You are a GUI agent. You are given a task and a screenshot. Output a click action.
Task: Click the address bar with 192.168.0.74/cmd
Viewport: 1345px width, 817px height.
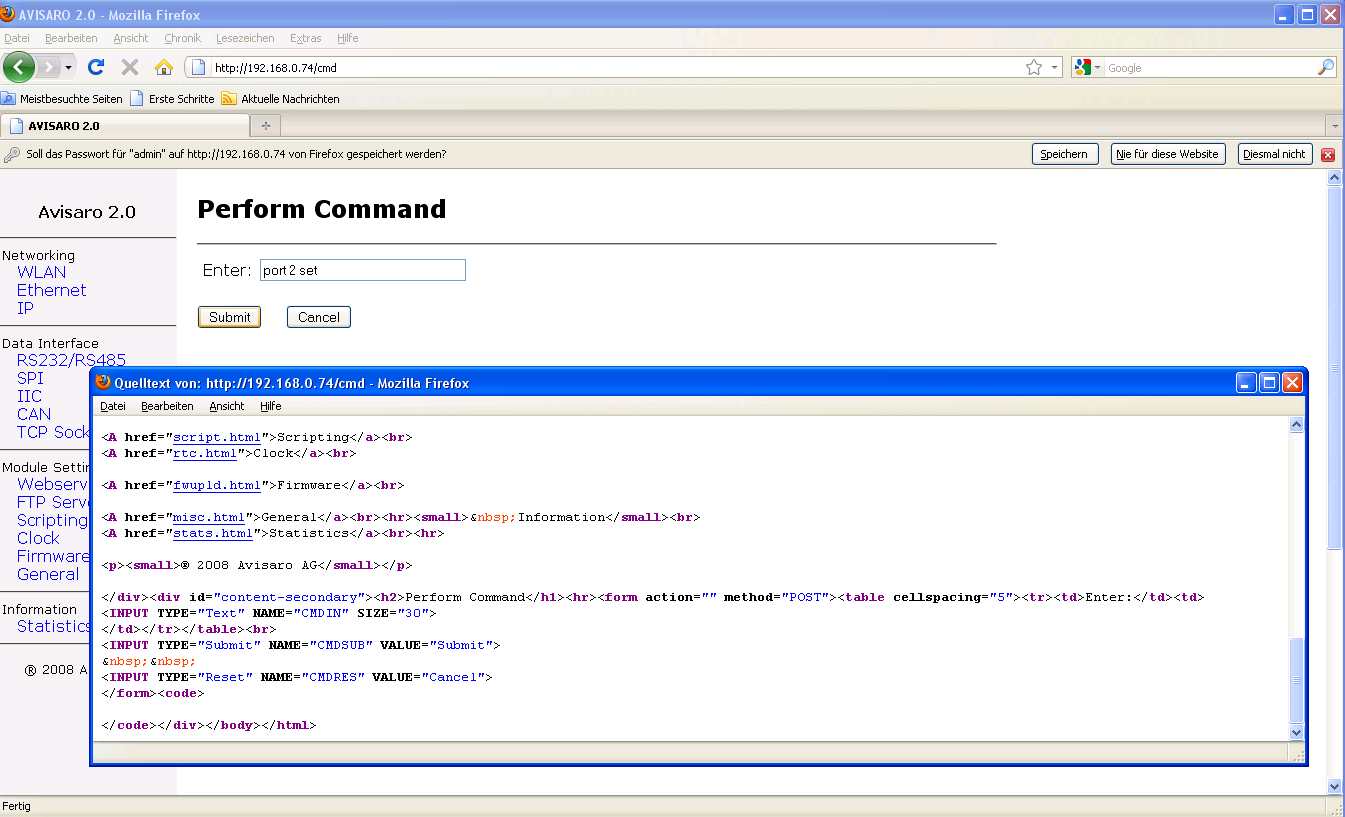[615, 68]
